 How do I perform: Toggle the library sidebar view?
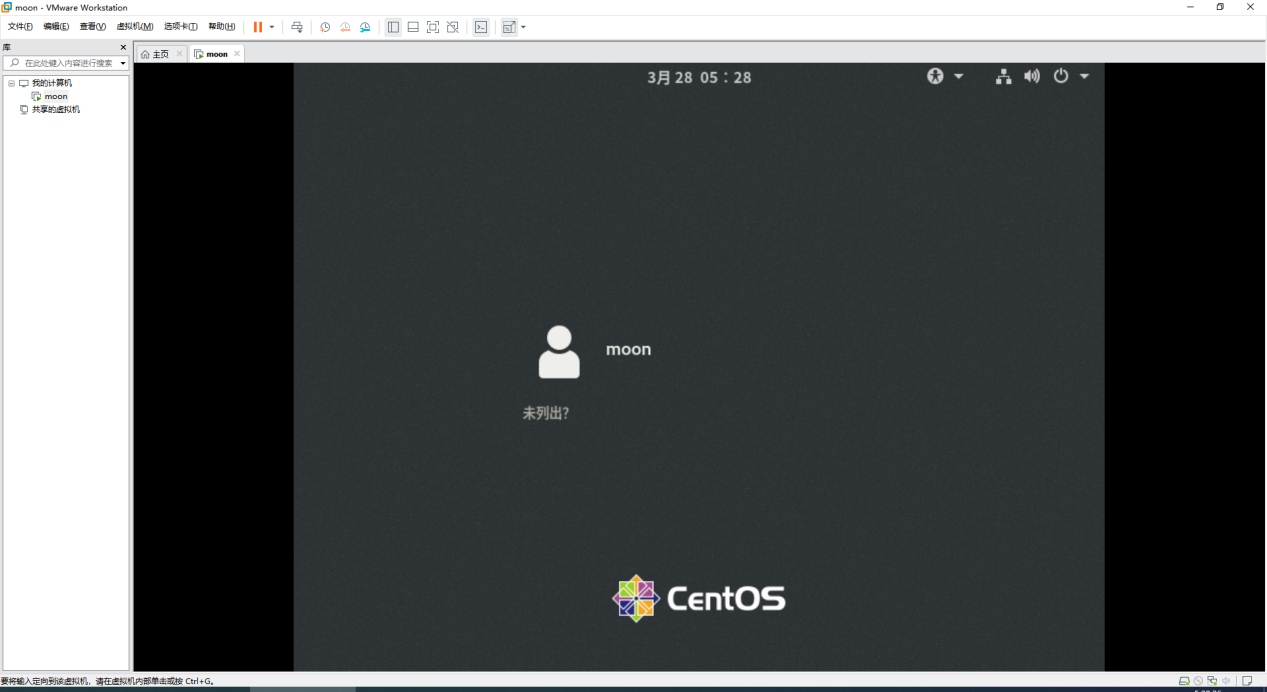[x=393, y=27]
